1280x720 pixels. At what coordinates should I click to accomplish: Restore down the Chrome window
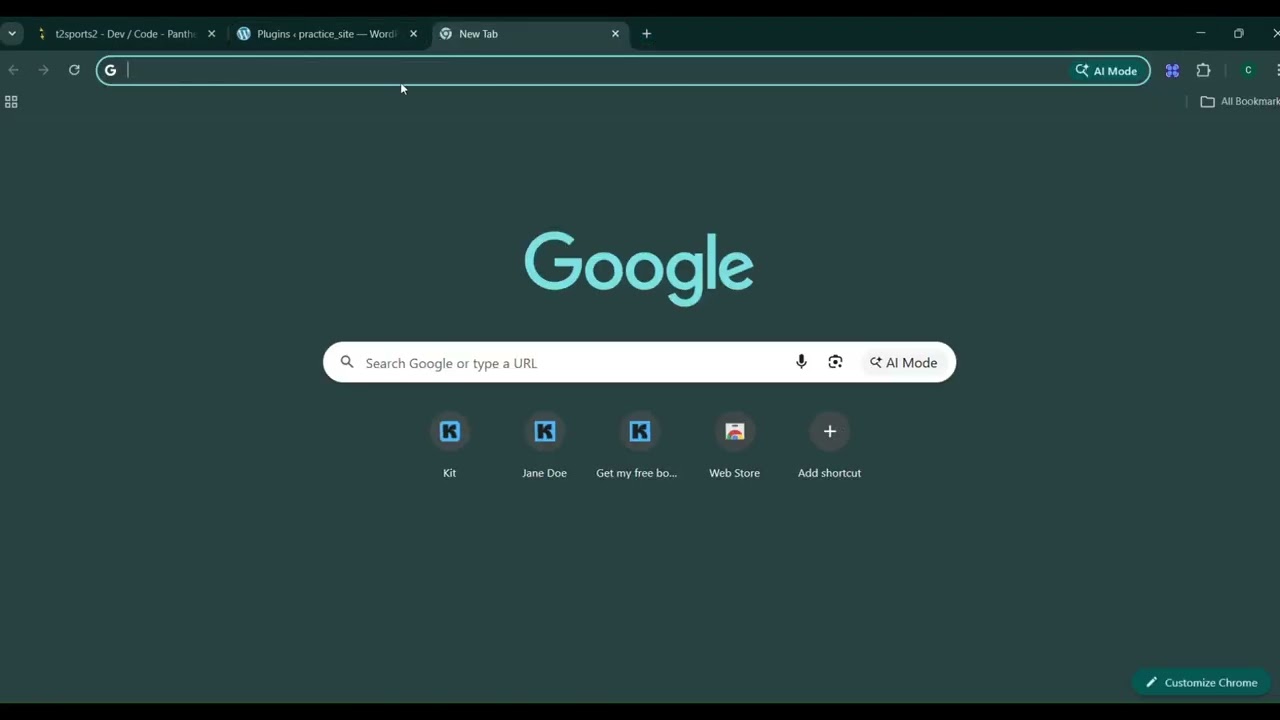coord(1238,33)
